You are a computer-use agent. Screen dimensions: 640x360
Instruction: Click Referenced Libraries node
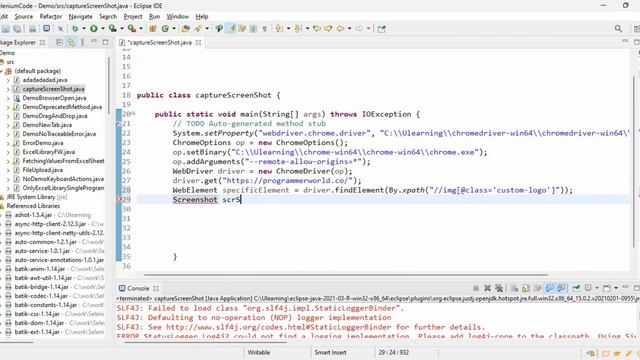33,206
